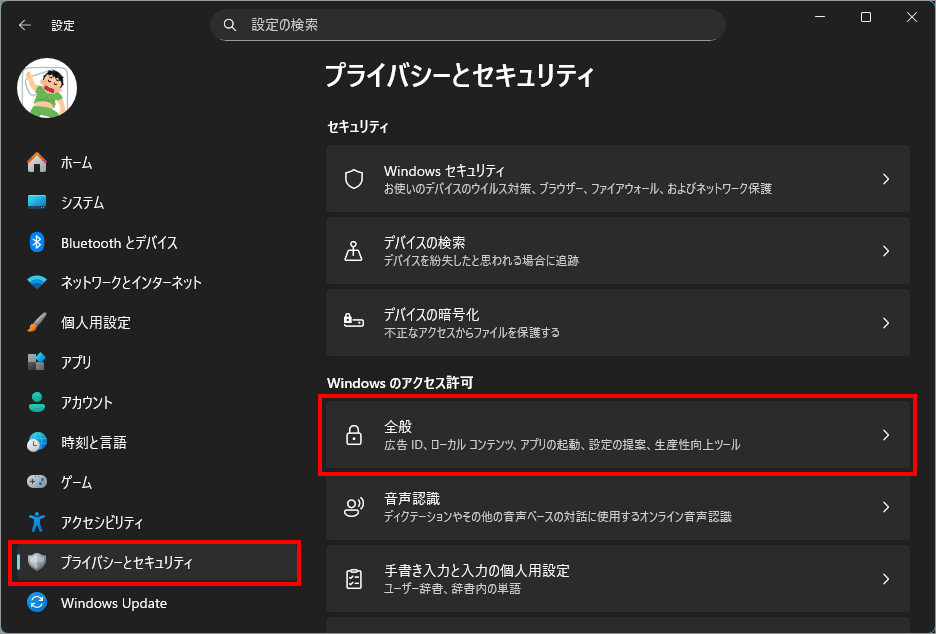
Task: Click the gaming controller icon in sidebar
Action: pos(37,482)
